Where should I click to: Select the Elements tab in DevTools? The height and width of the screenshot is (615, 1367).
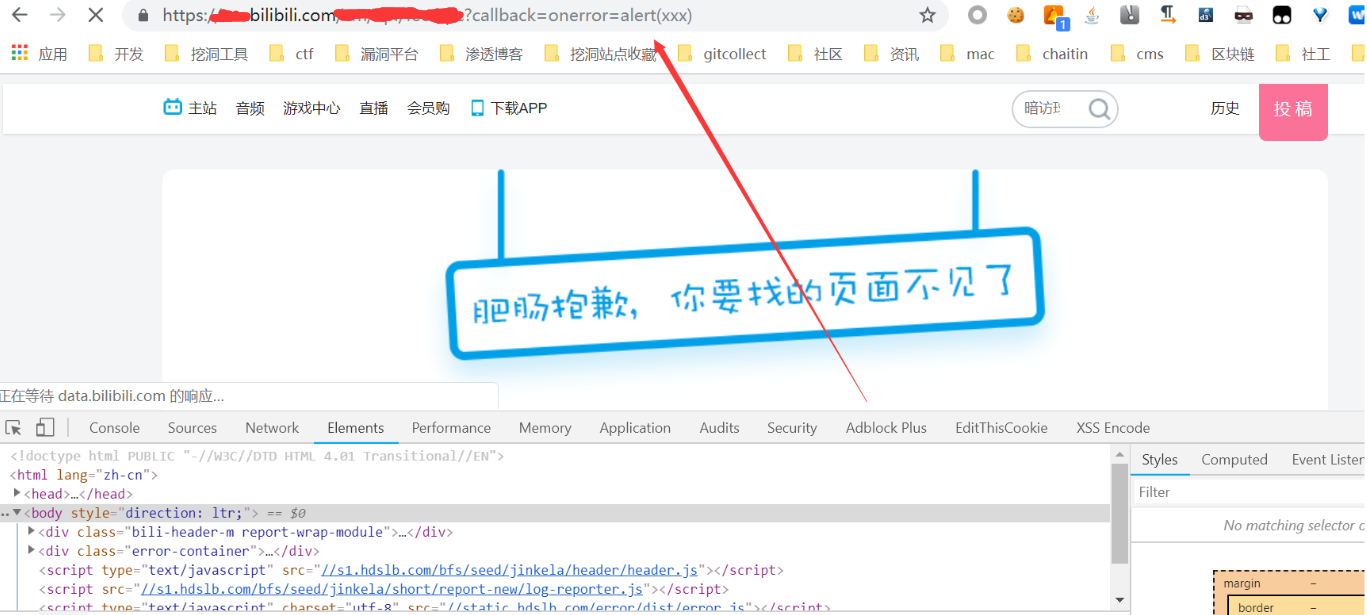(356, 428)
